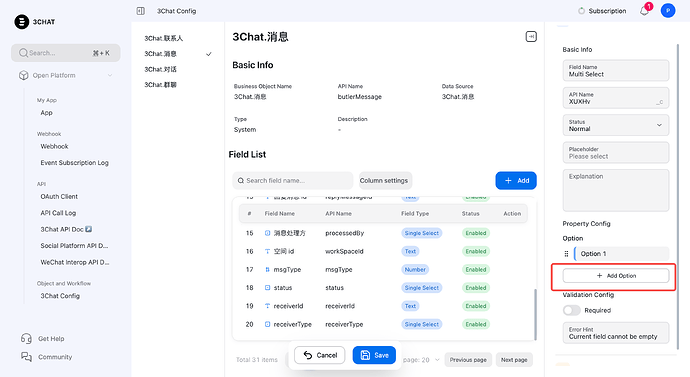
Task: Click the Error Hint input
Action: [x=616, y=333]
